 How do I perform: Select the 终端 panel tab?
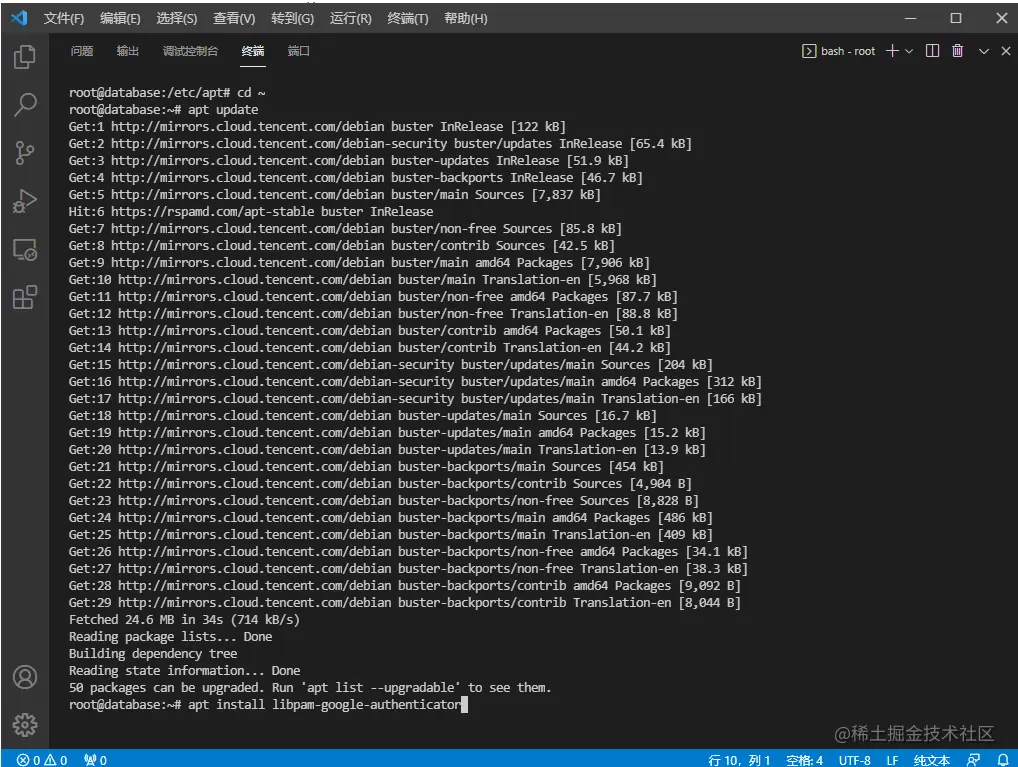pyautogui.click(x=253, y=51)
